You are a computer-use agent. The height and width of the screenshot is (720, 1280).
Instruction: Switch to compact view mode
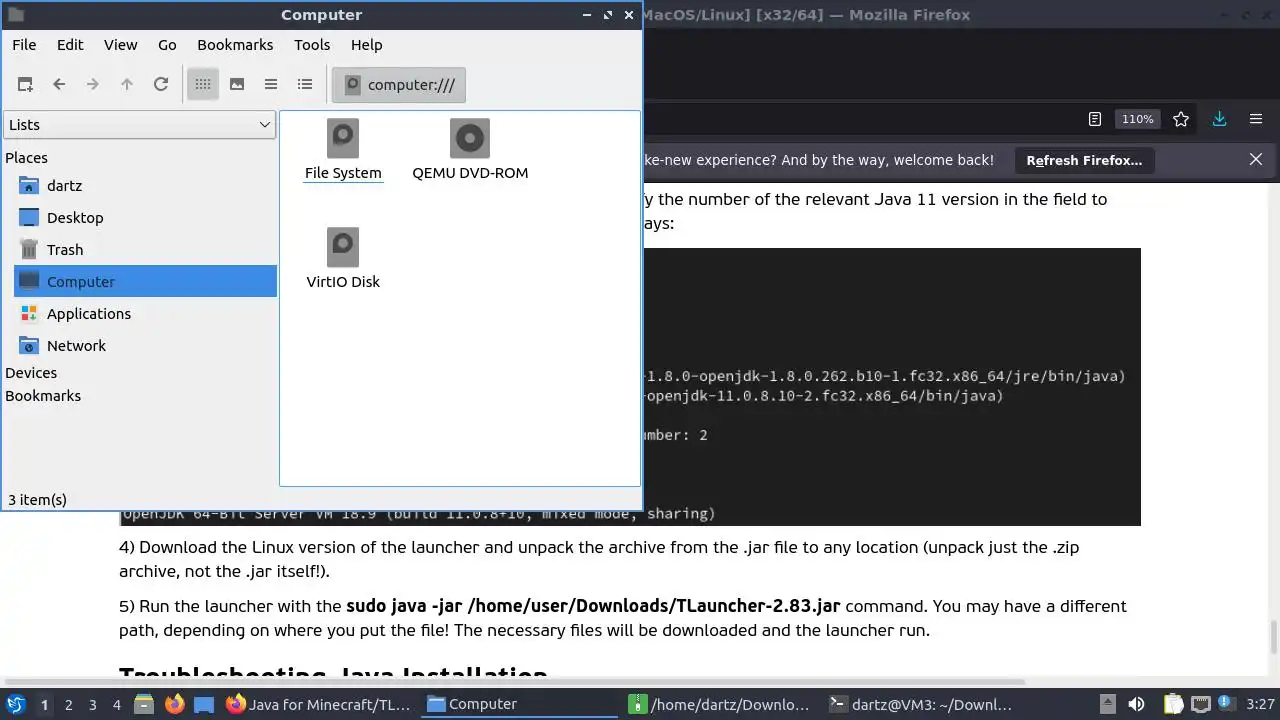pos(271,84)
